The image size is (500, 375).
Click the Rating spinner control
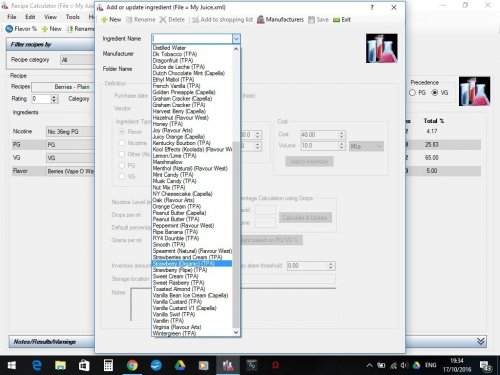point(54,99)
